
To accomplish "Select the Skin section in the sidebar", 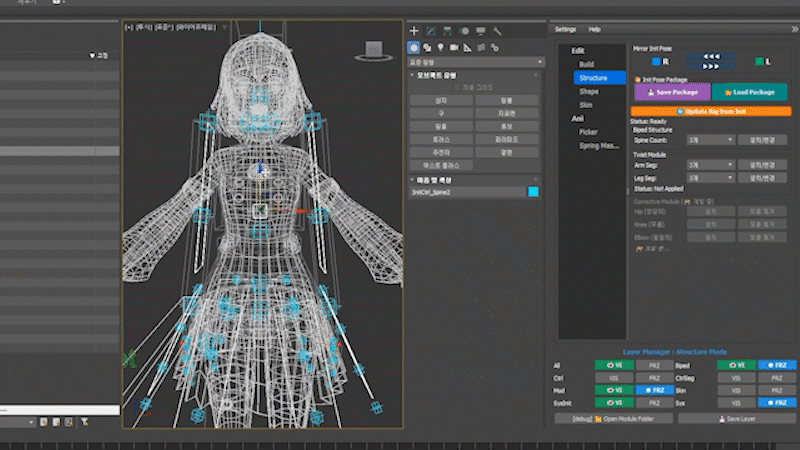I will [587, 104].
